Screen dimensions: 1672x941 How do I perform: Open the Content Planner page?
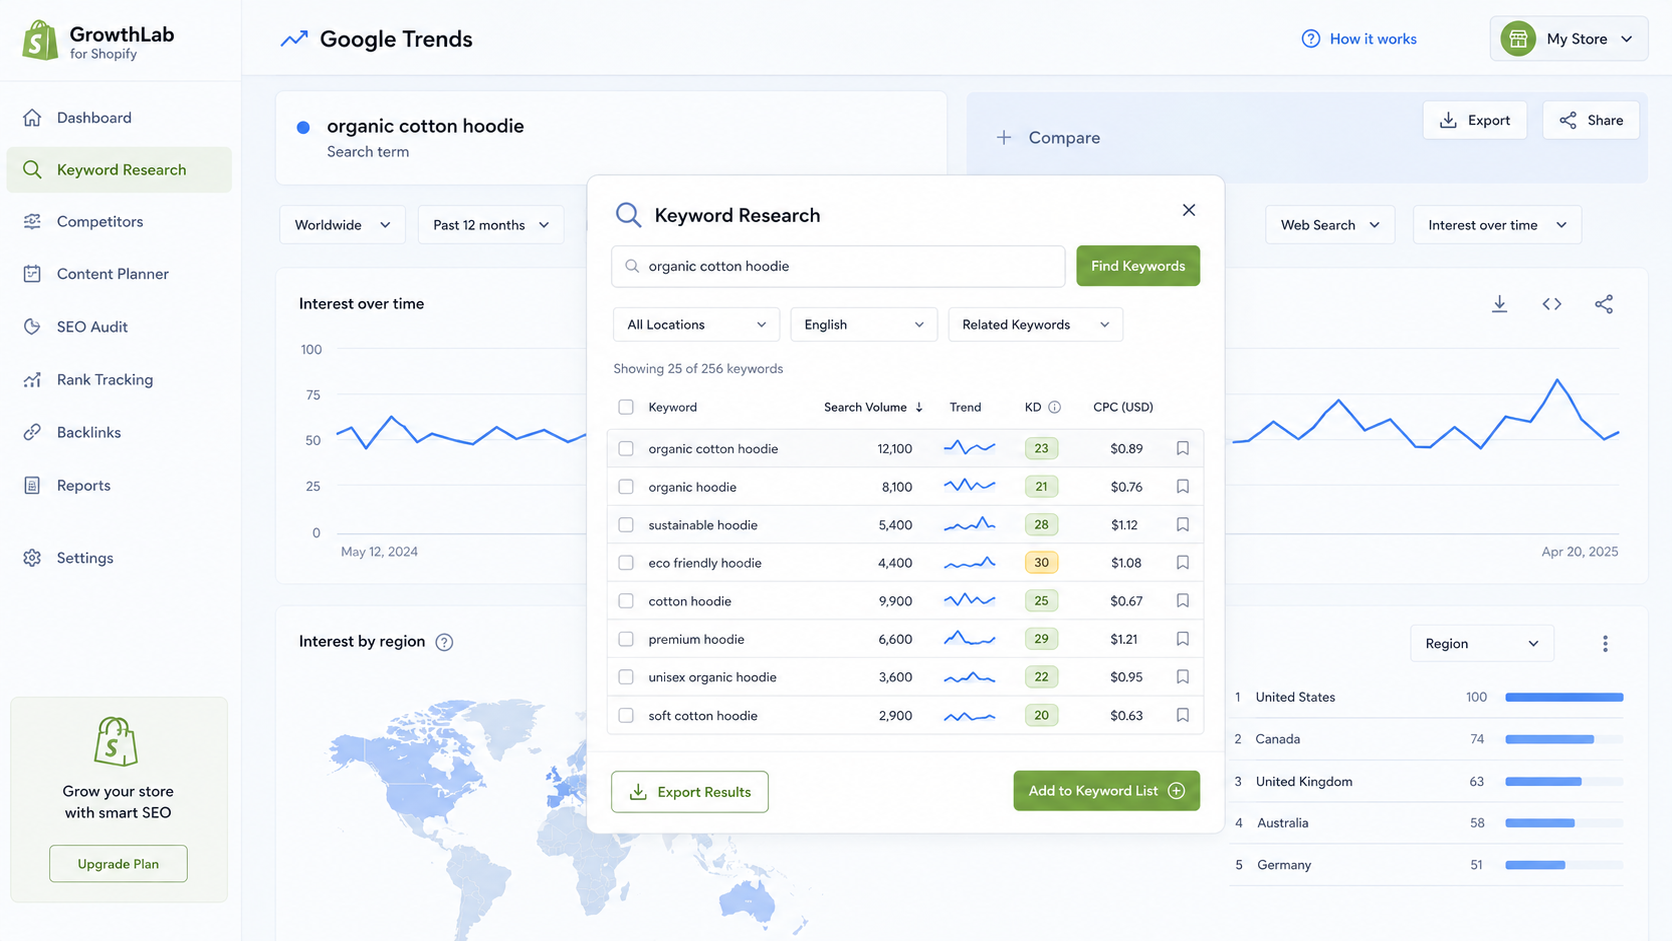click(119, 274)
